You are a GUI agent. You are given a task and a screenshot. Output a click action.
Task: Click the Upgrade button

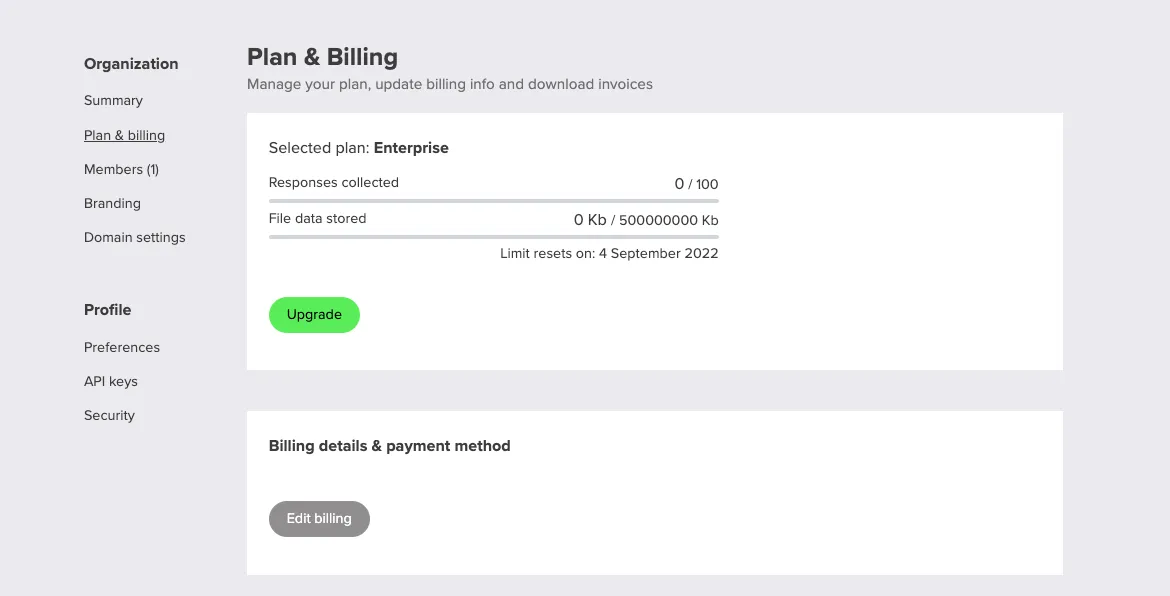314,314
